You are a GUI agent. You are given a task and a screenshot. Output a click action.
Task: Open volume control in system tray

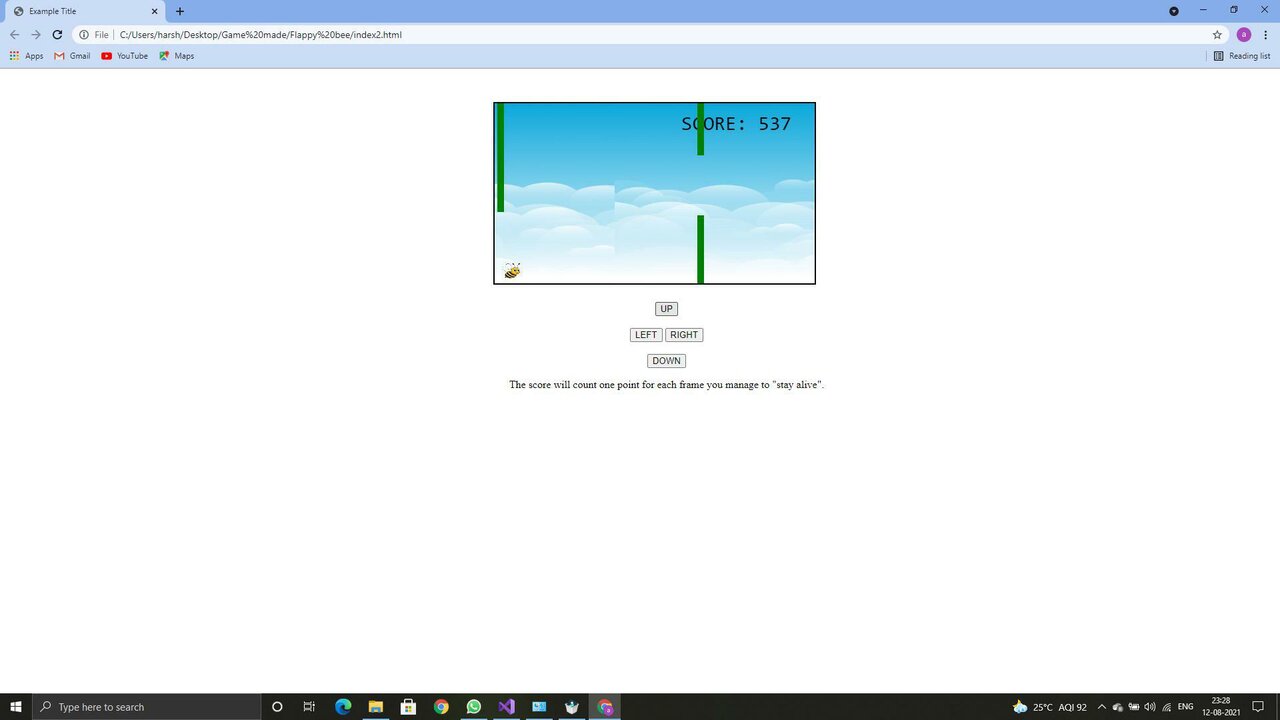click(1150, 707)
